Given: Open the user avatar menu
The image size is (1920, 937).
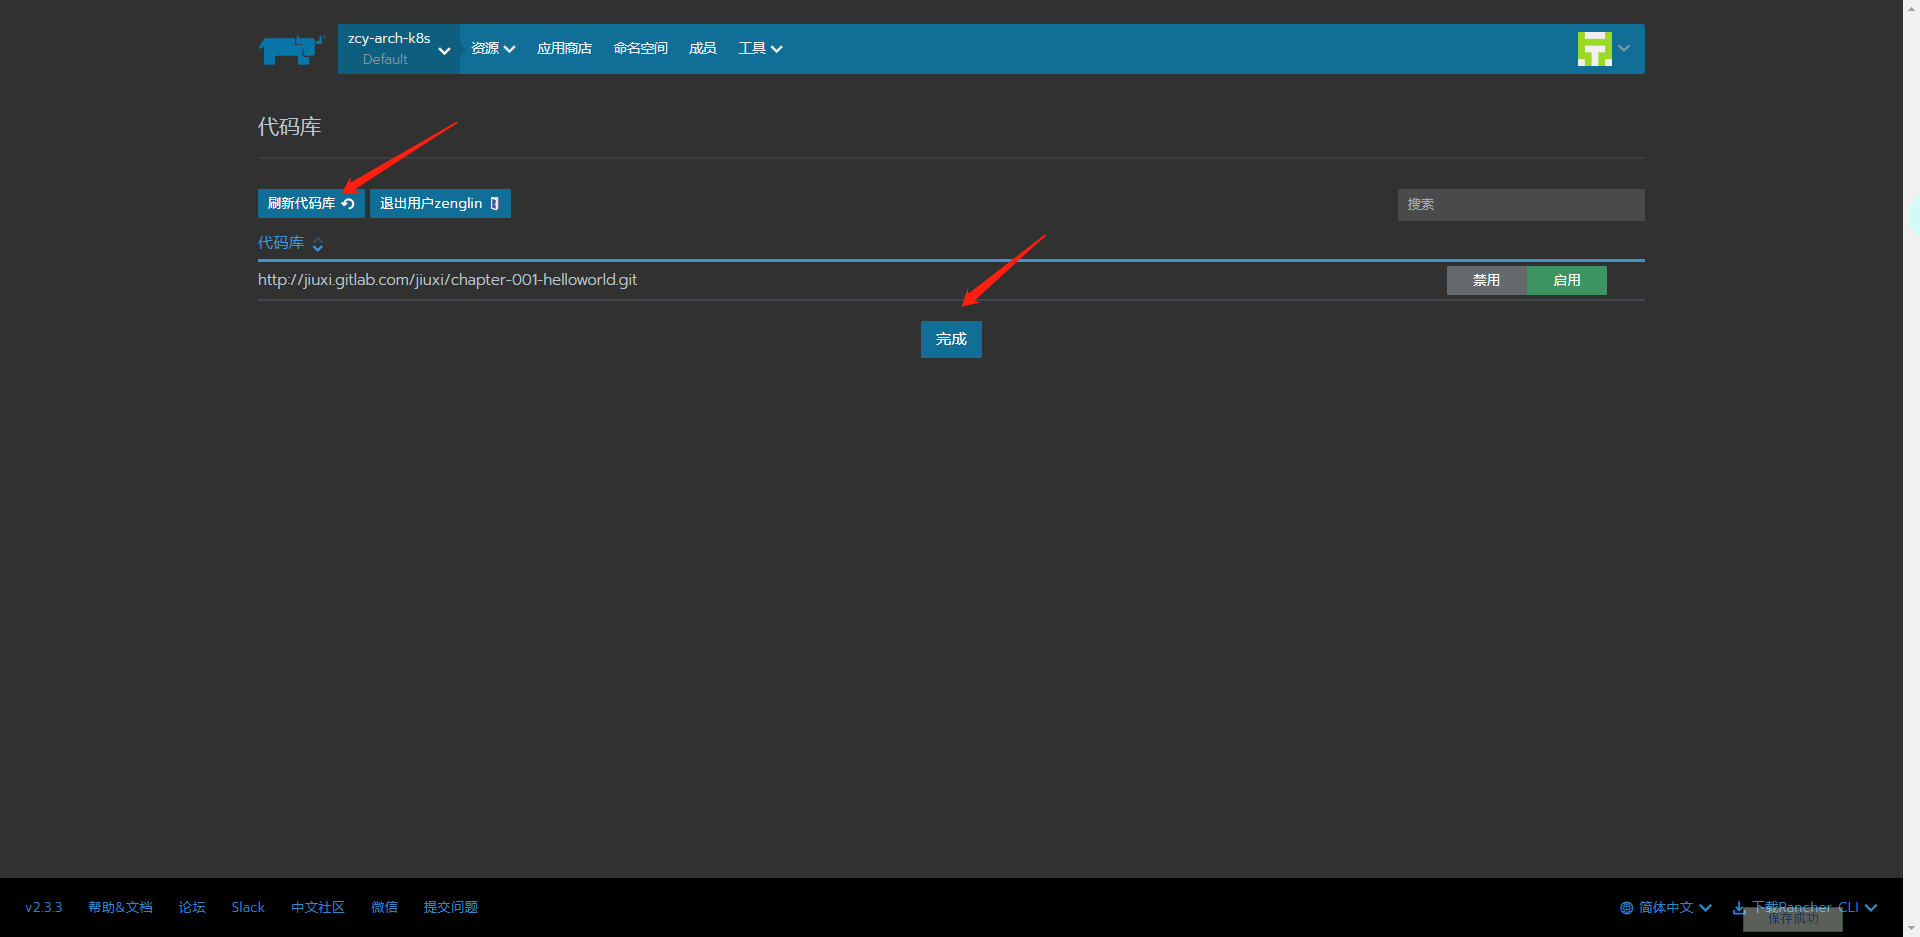Looking at the screenshot, I should click(x=1604, y=49).
